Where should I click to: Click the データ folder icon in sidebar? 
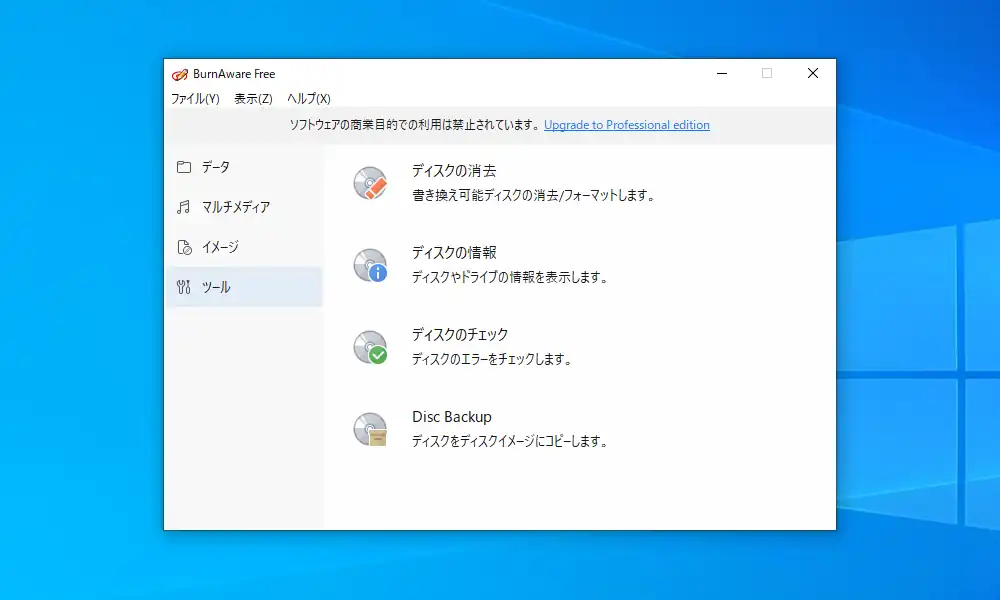tap(185, 167)
